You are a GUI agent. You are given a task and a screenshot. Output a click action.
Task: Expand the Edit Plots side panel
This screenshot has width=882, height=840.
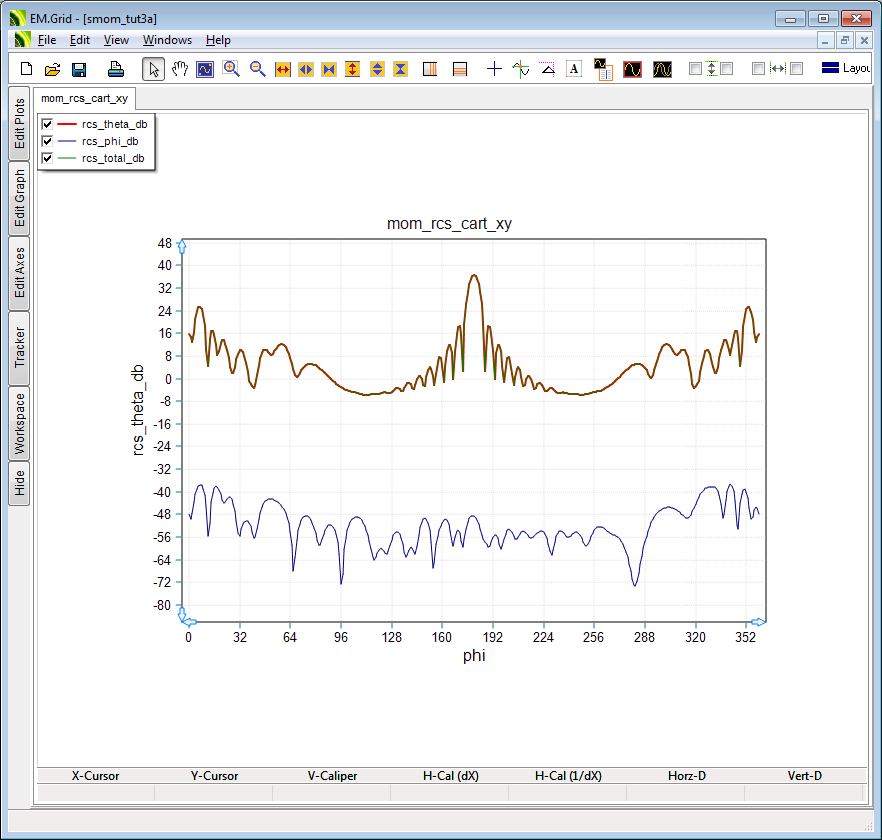(x=19, y=123)
